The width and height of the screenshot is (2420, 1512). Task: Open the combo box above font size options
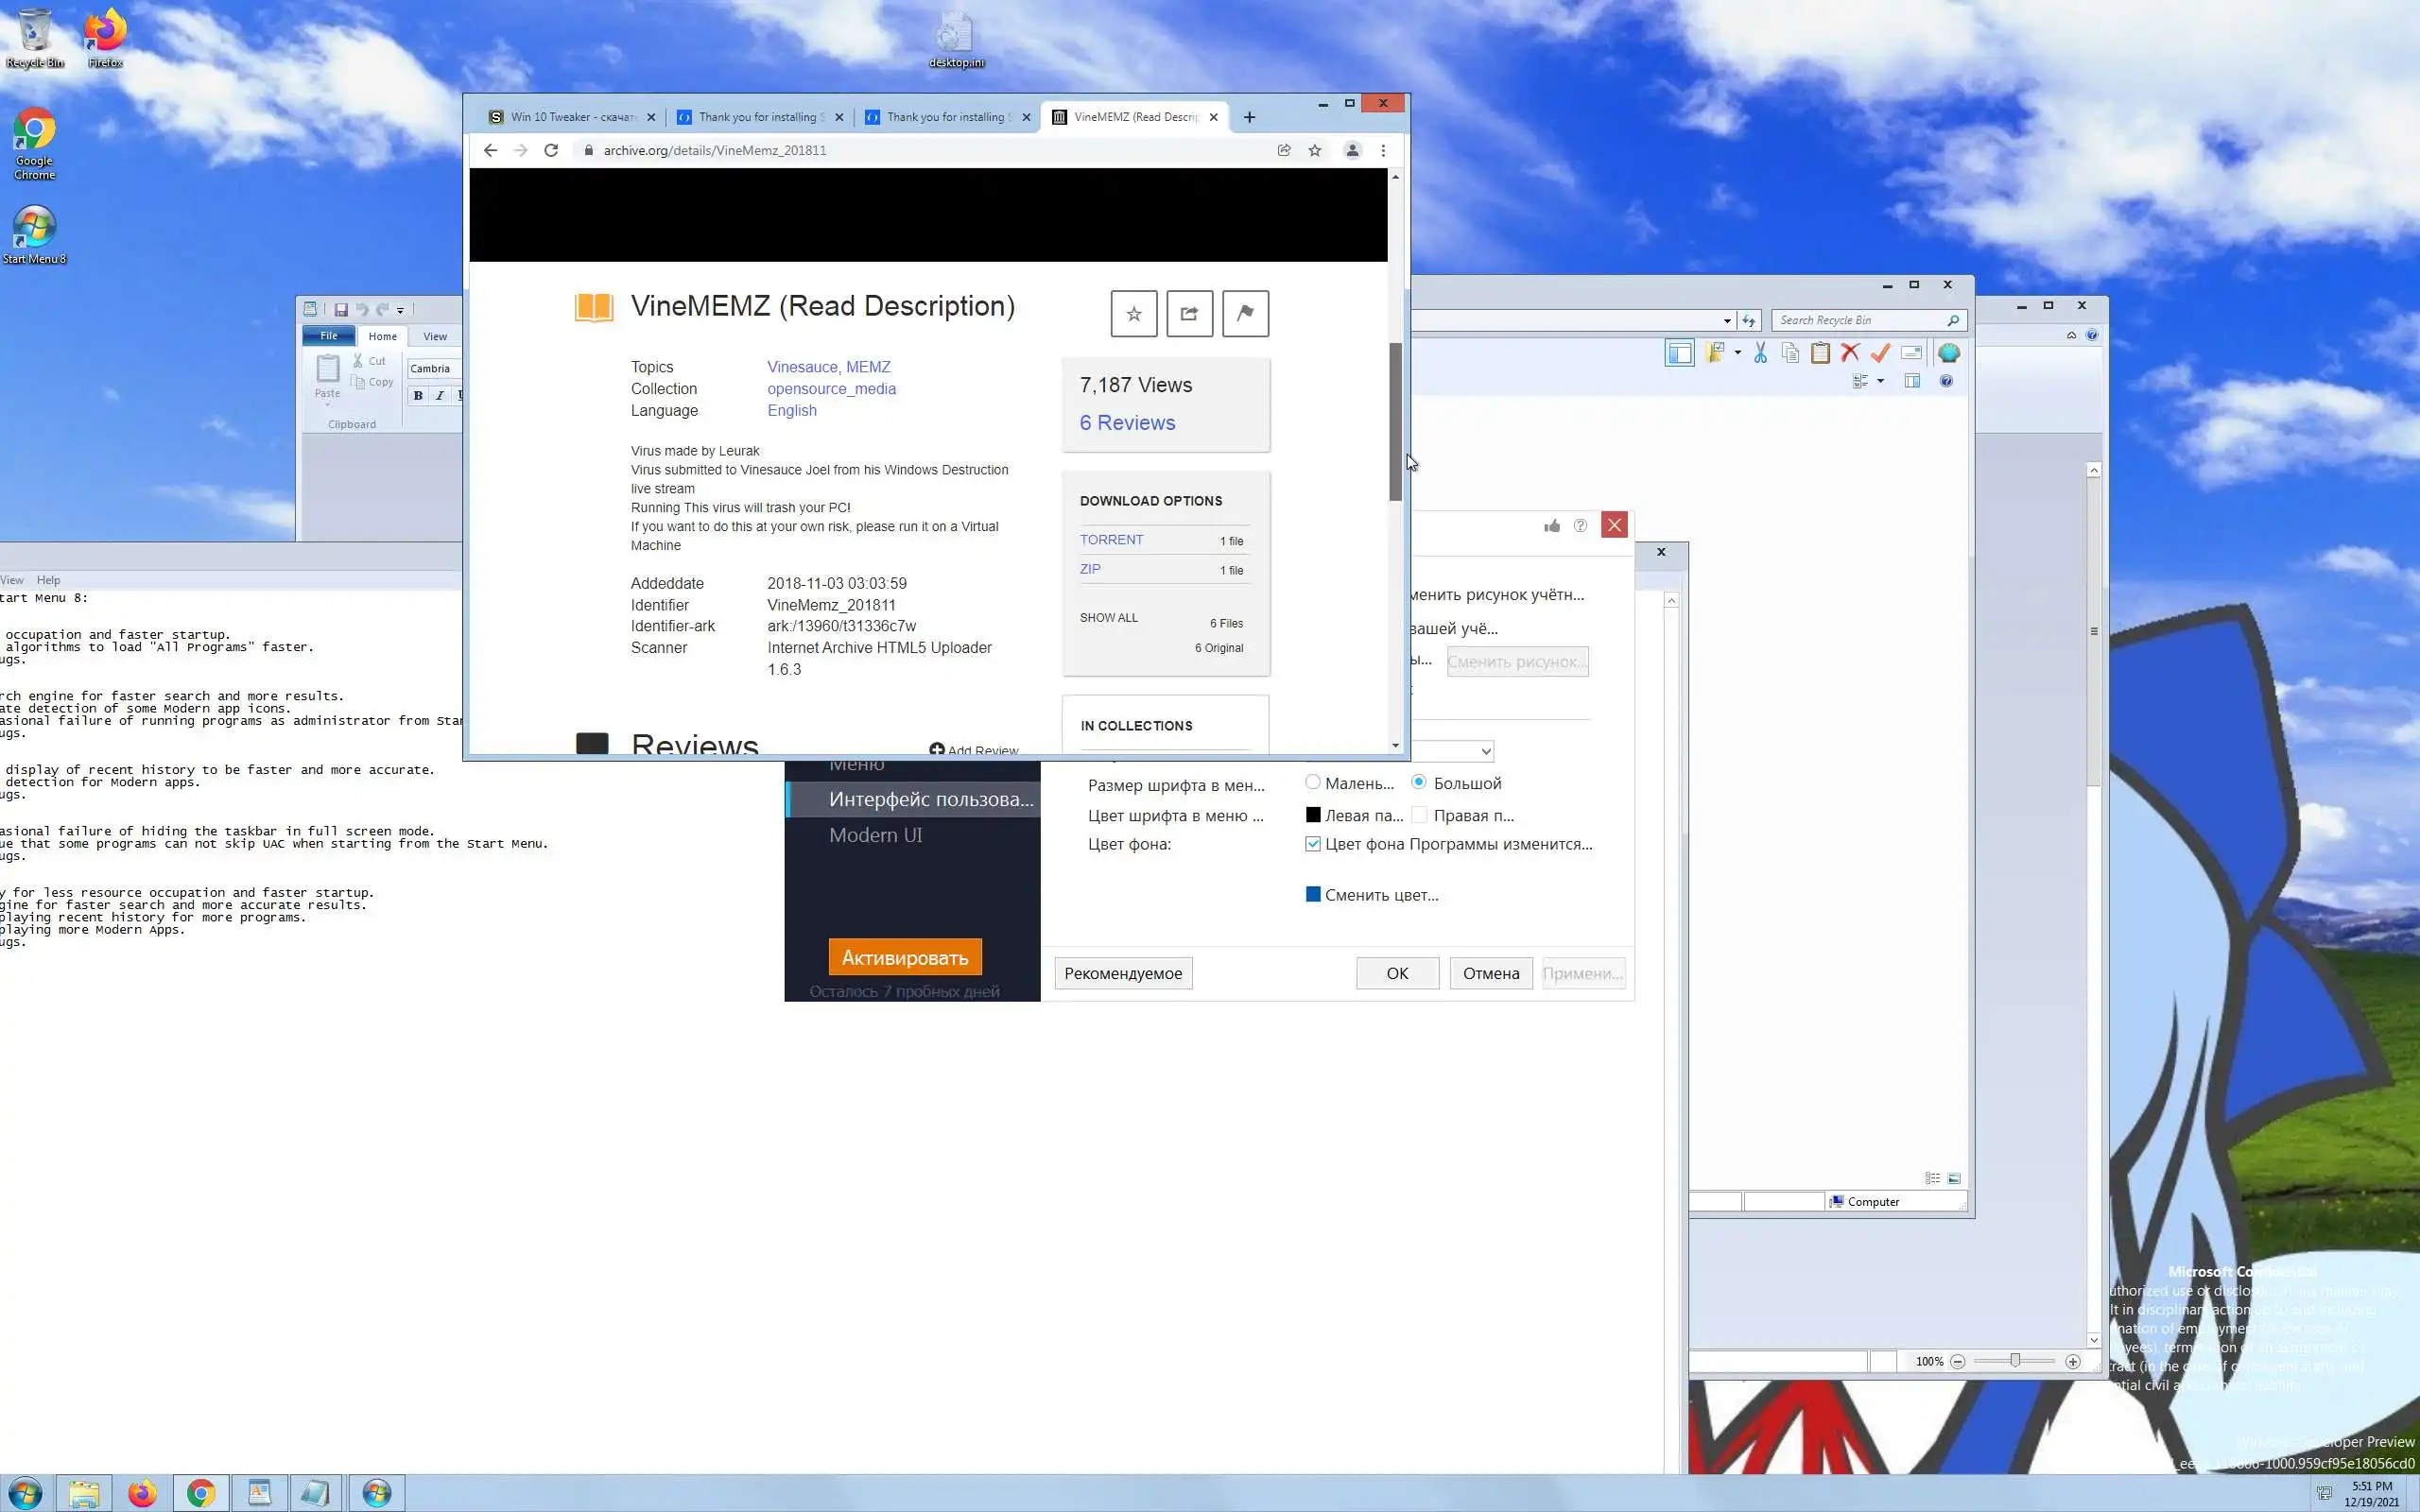click(x=1486, y=751)
